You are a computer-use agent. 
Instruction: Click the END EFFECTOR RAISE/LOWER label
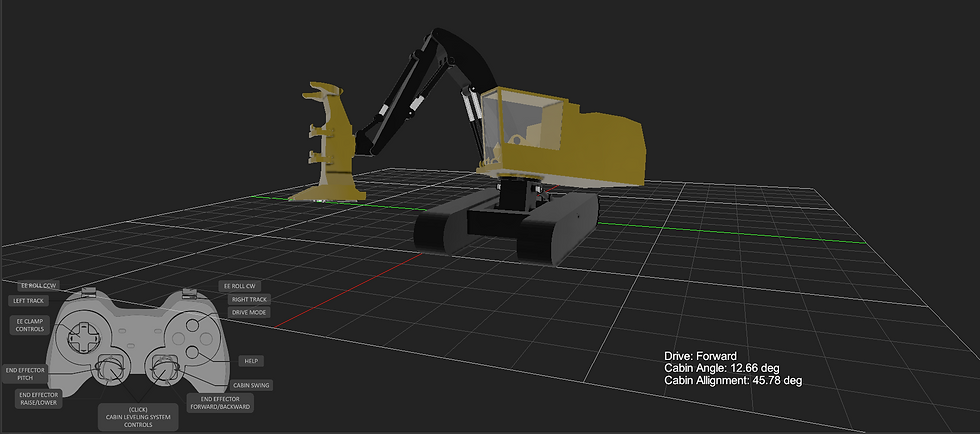[39, 399]
